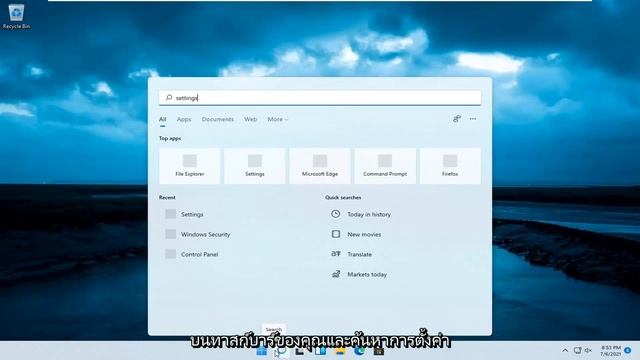Screen dimensions: 640x360
Task: Open File Explorer from Top apps
Action: click(189, 166)
